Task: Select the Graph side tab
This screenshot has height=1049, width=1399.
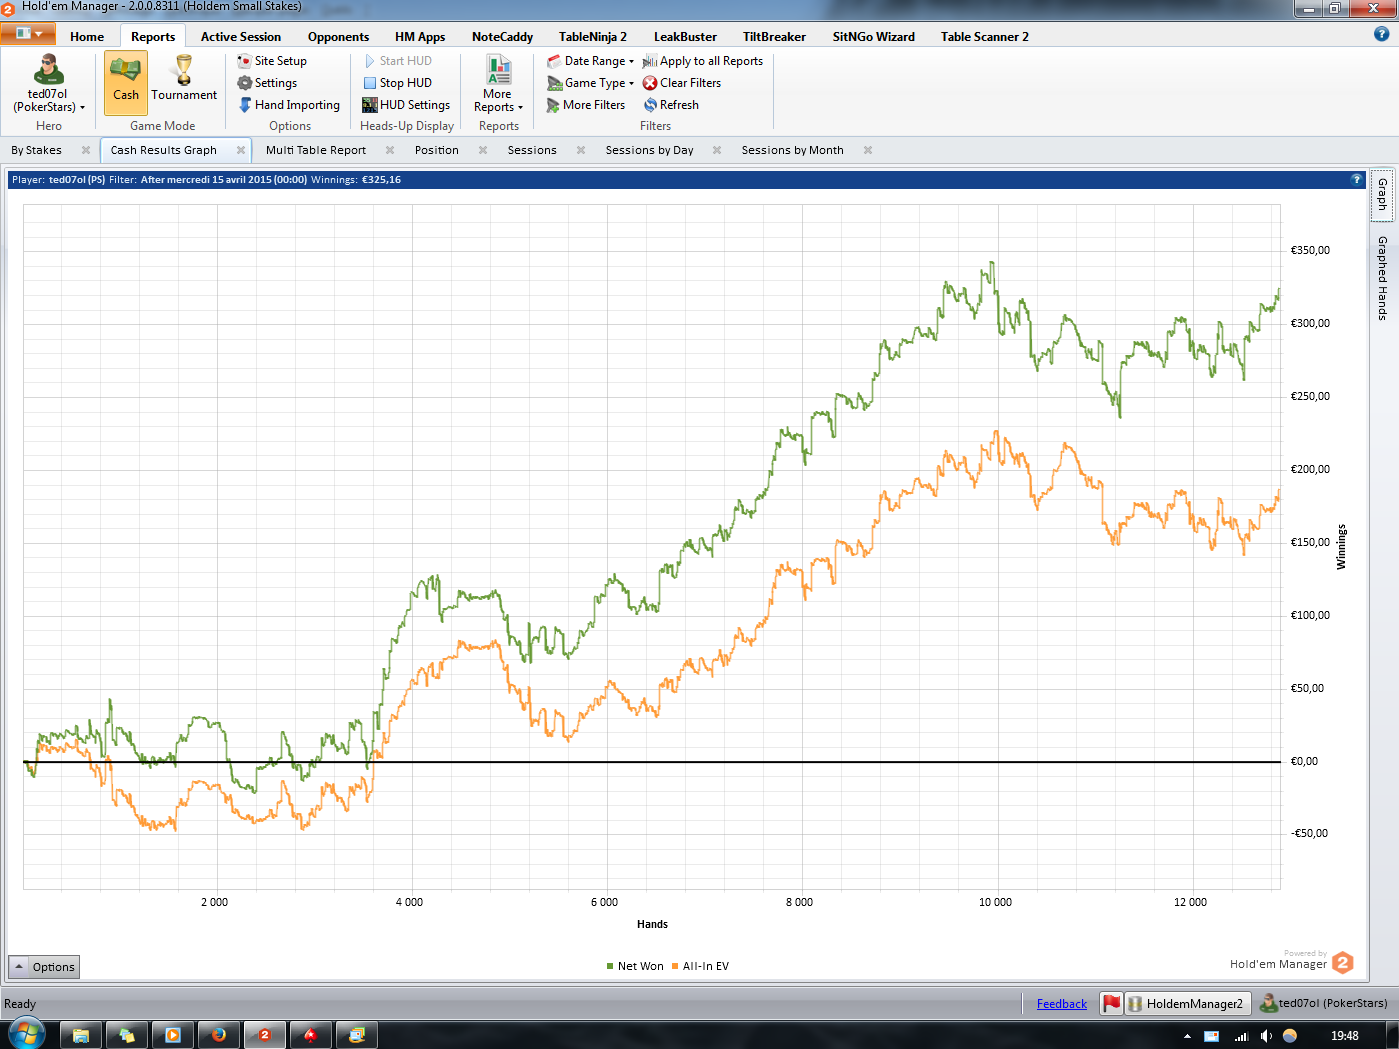Action: point(1382,194)
